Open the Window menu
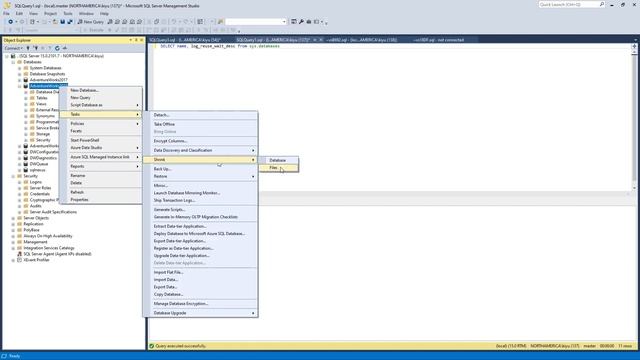Viewport: 640px width, 360px height. 86,13
